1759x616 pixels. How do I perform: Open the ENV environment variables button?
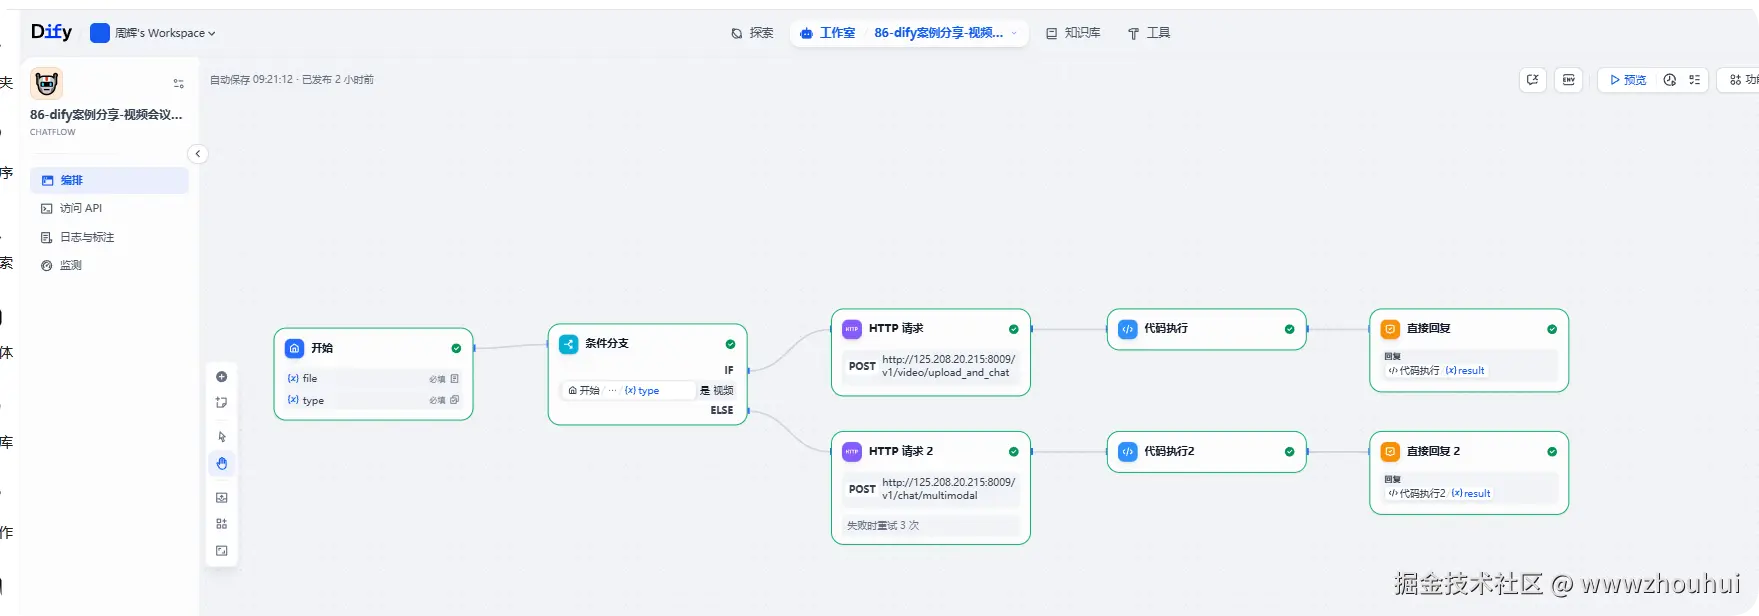point(1569,80)
